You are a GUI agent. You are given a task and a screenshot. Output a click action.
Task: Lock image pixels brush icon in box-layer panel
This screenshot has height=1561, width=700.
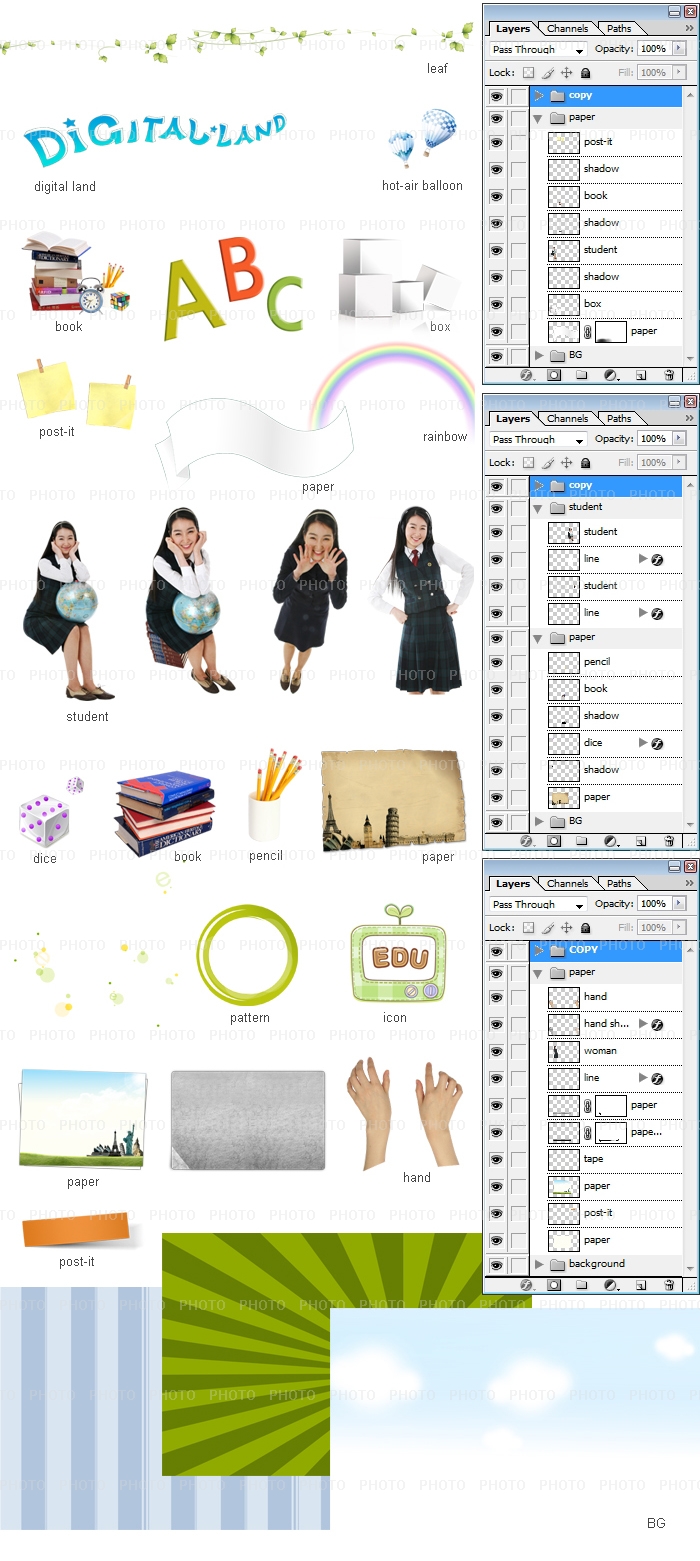(x=548, y=73)
